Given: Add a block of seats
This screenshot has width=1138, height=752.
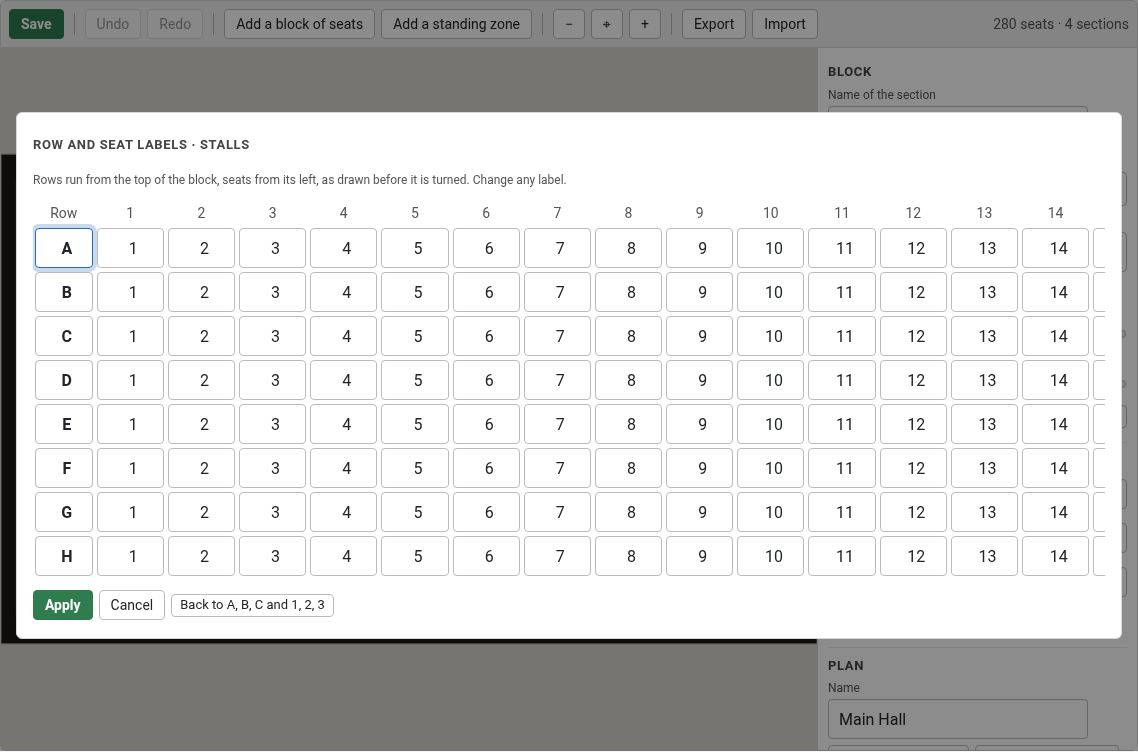Looking at the screenshot, I should 300,24.
